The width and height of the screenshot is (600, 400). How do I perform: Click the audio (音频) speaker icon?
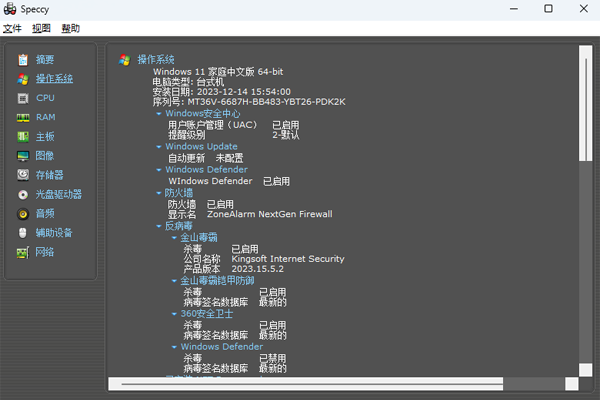pos(23,214)
